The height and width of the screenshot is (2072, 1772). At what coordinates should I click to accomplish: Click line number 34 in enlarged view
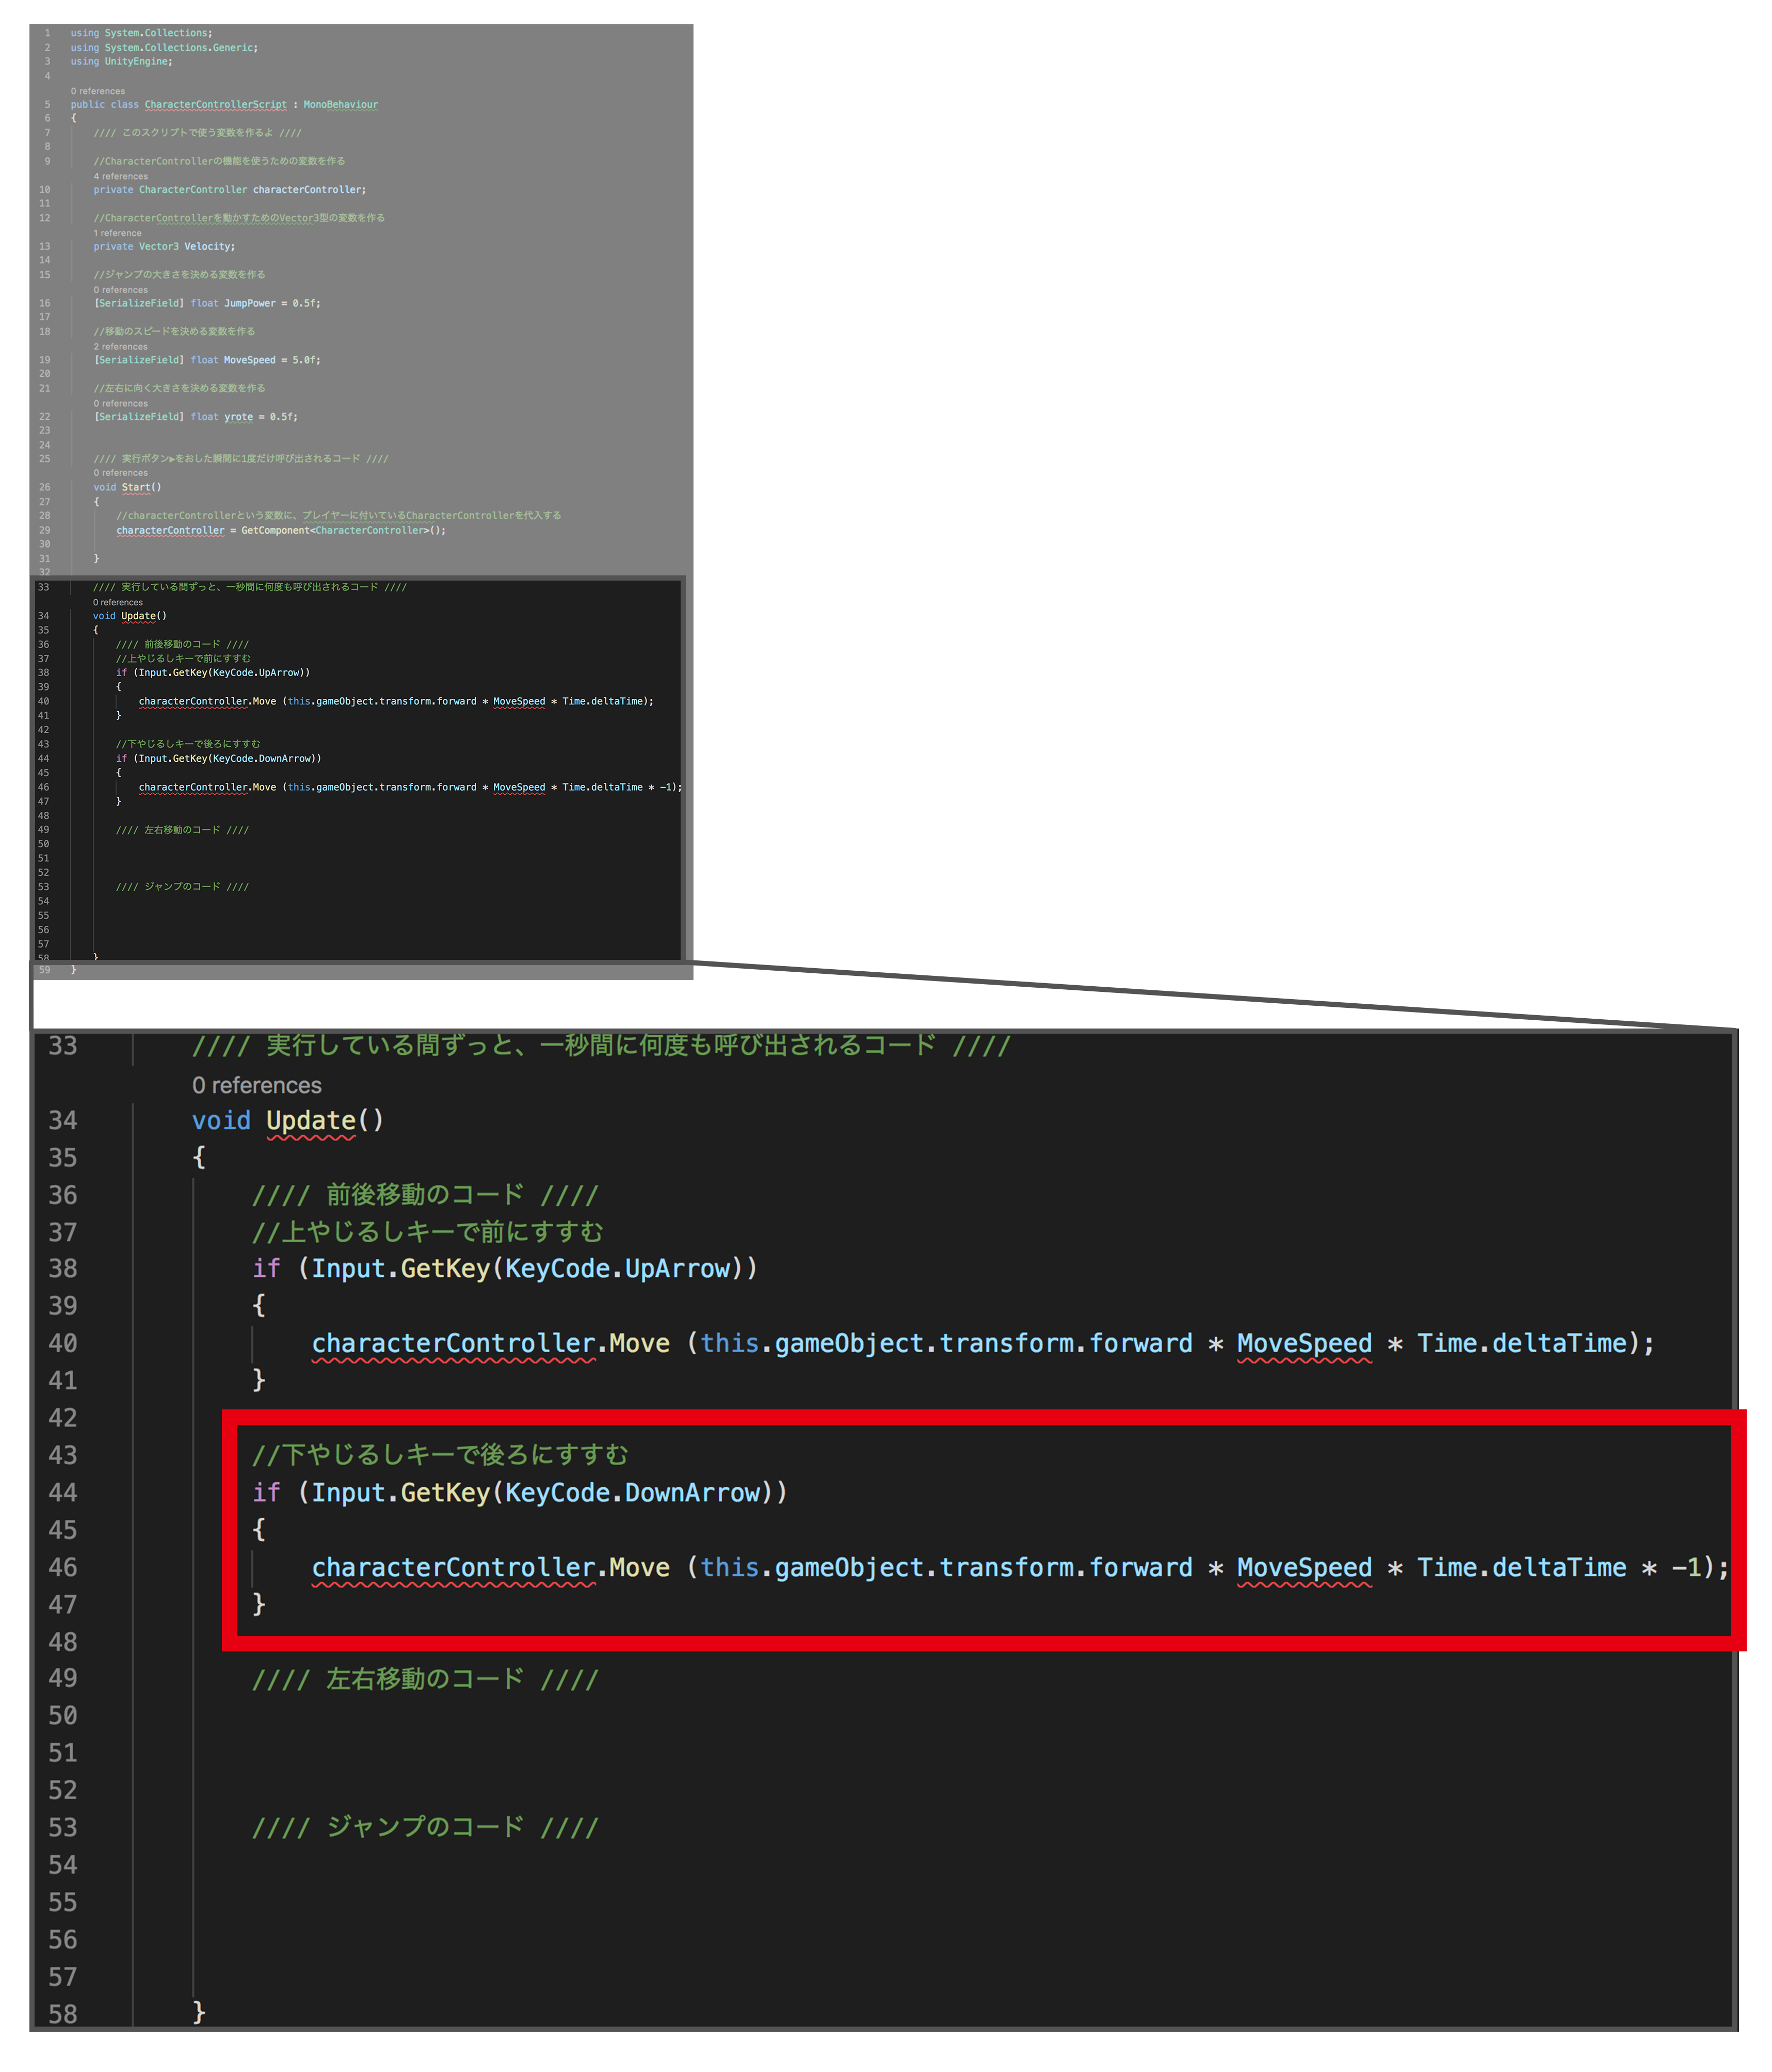tap(62, 1120)
